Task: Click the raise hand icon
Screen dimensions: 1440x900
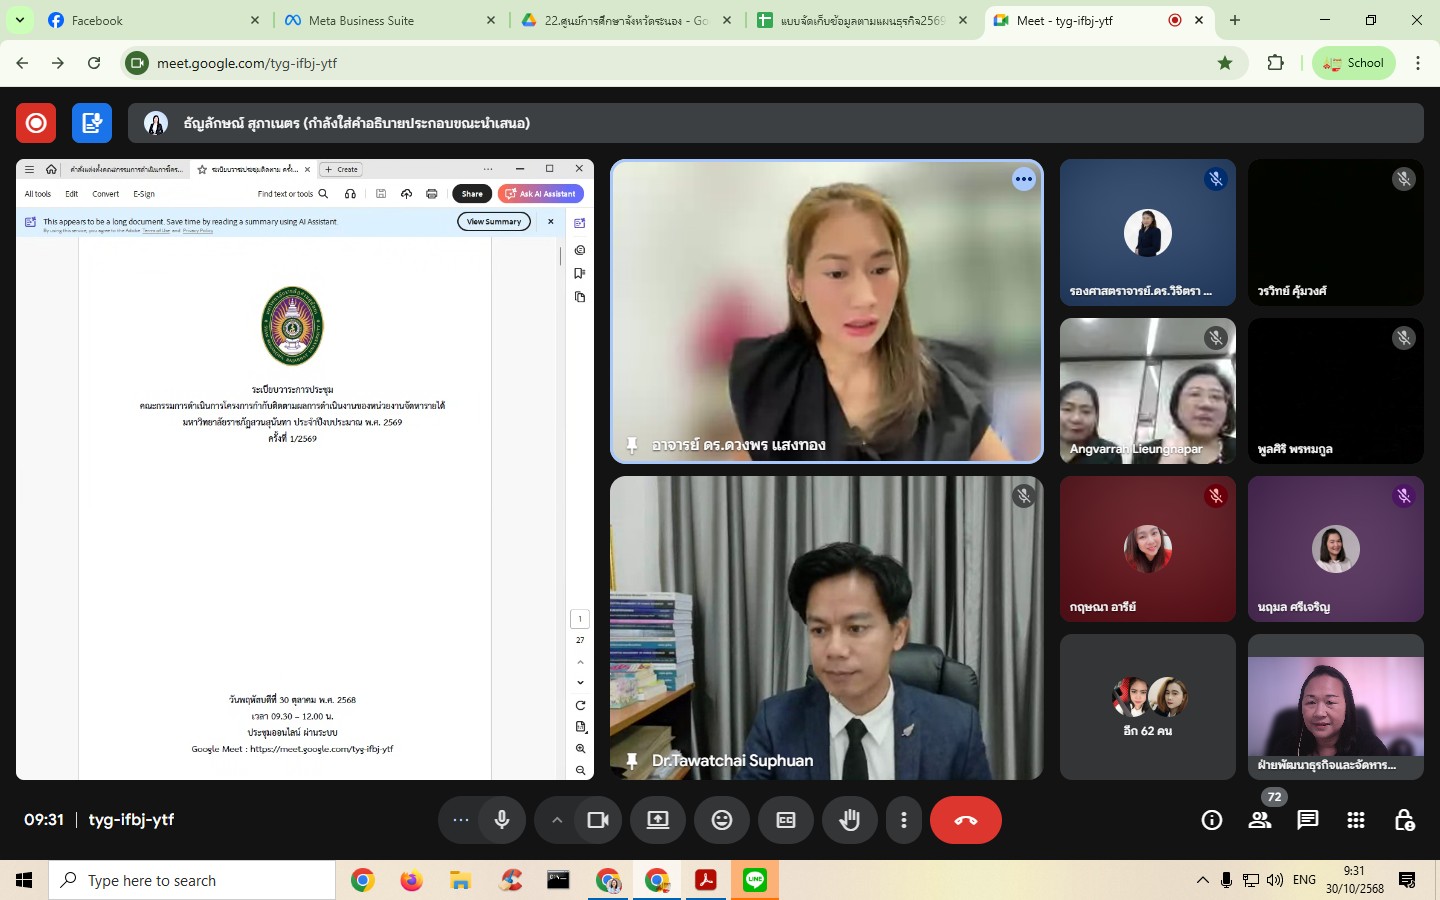Action: point(849,820)
